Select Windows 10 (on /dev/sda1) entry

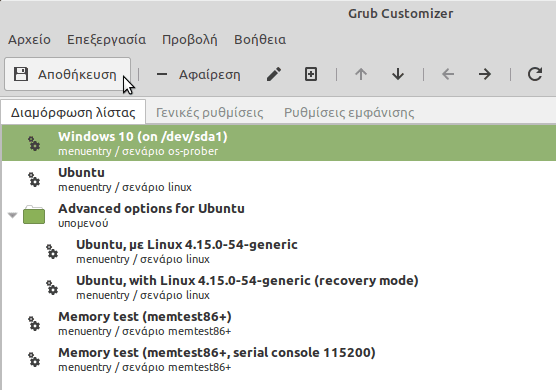(x=279, y=143)
